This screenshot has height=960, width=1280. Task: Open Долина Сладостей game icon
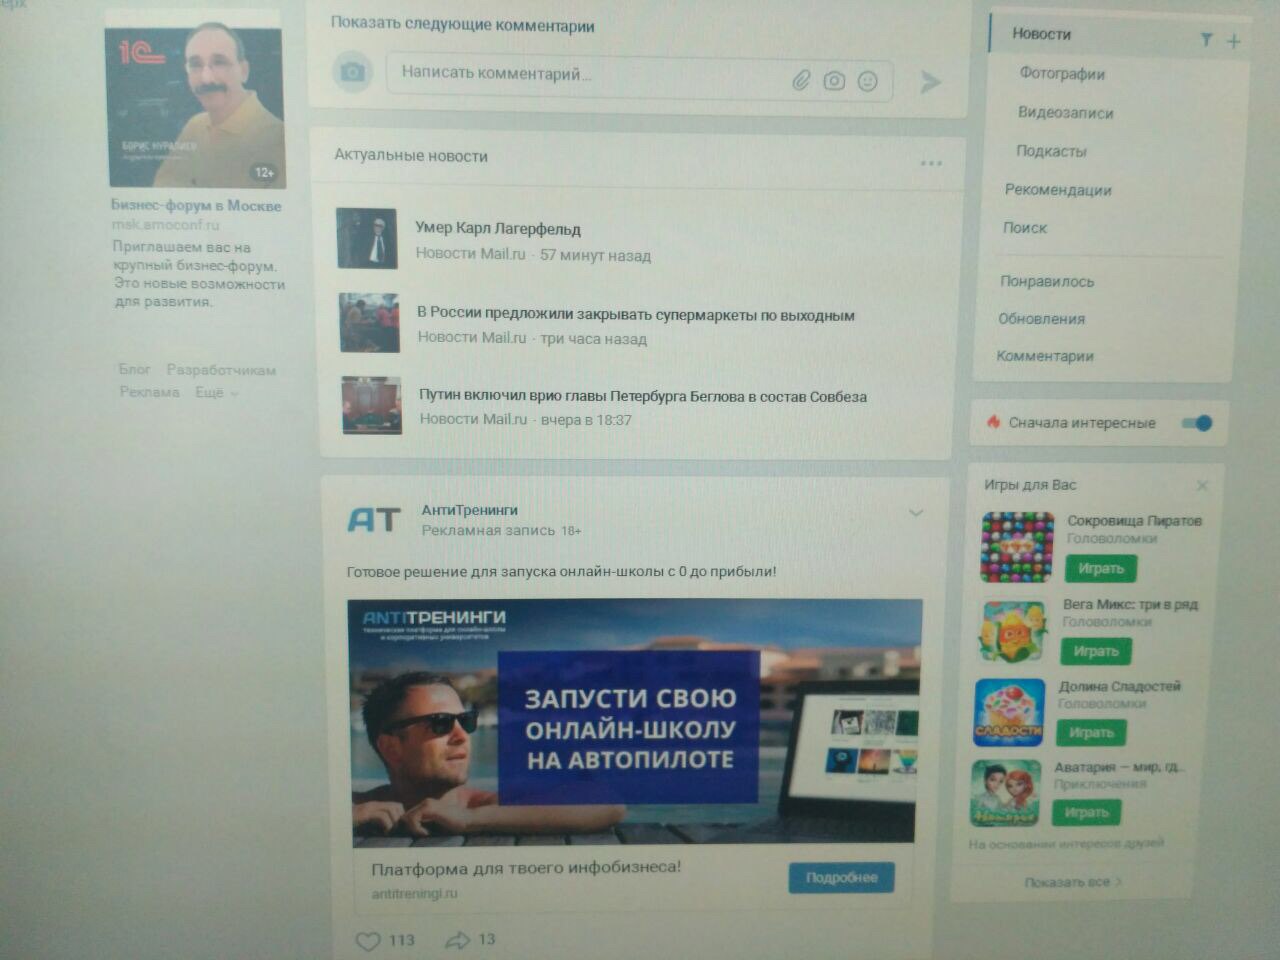pyautogui.click(x=1009, y=713)
